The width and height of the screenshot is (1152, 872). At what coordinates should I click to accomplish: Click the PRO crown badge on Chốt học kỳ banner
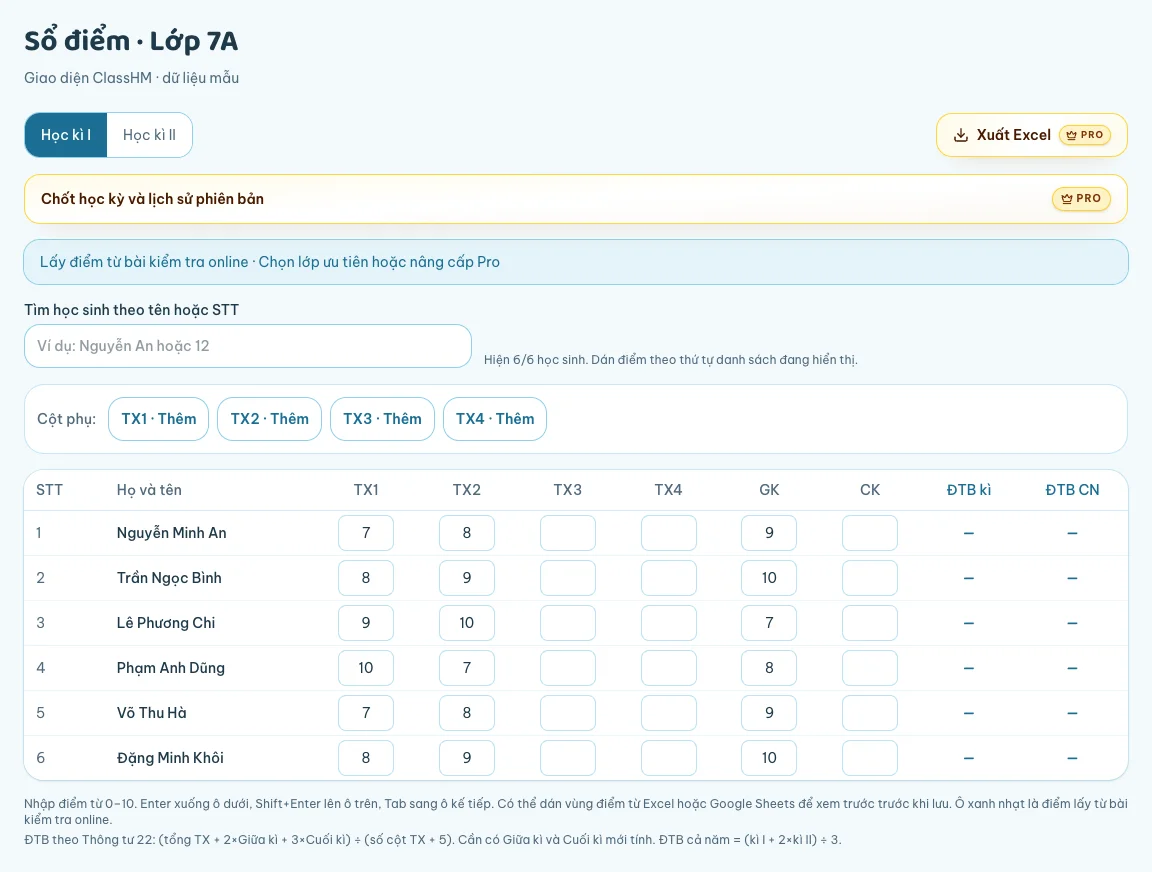click(x=1081, y=198)
